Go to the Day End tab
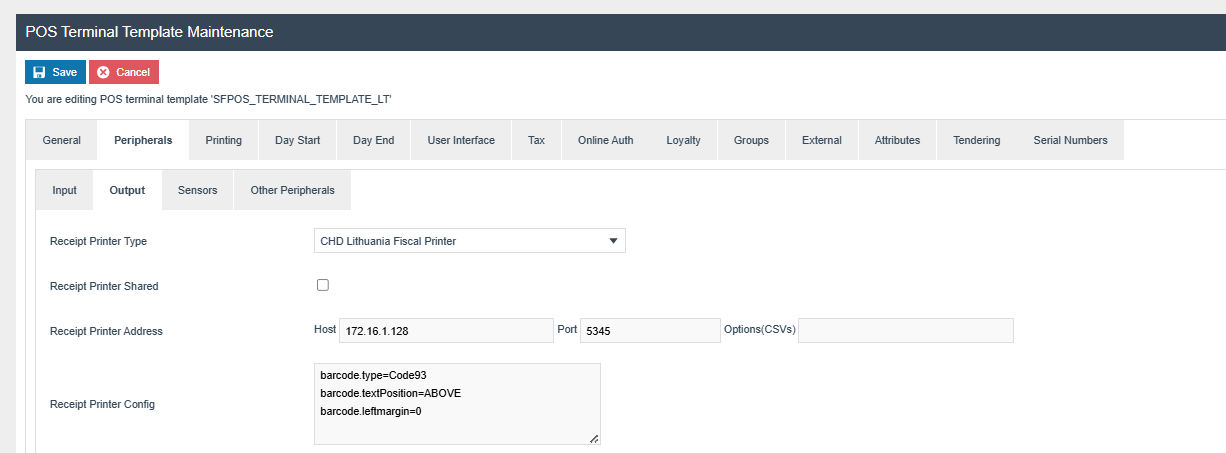This screenshot has height=453, width=1226. [x=374, y=140]
